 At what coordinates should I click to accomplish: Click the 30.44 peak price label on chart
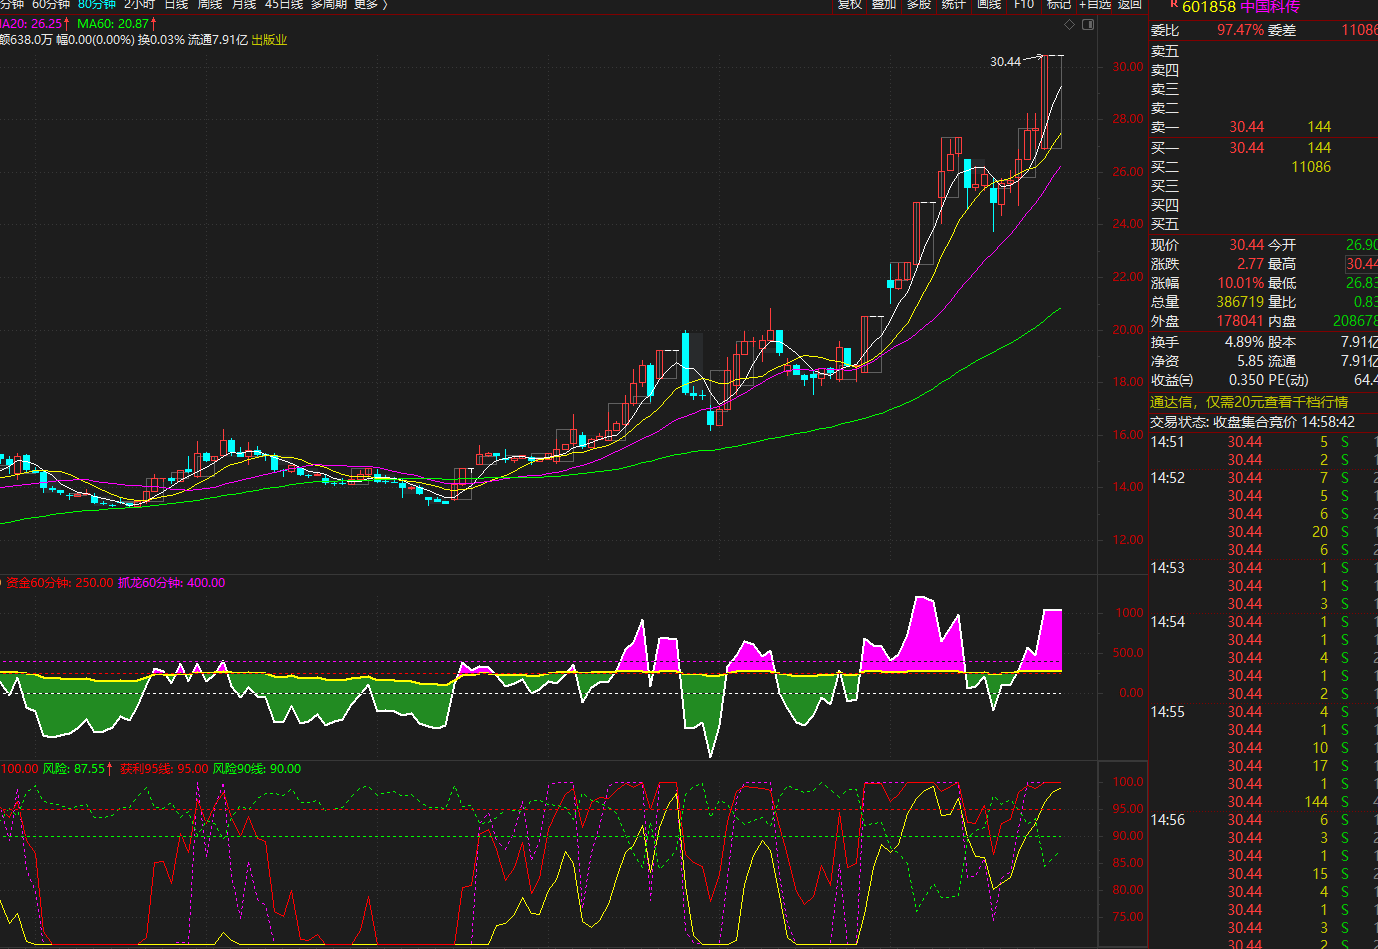[x=1005, y=62]
